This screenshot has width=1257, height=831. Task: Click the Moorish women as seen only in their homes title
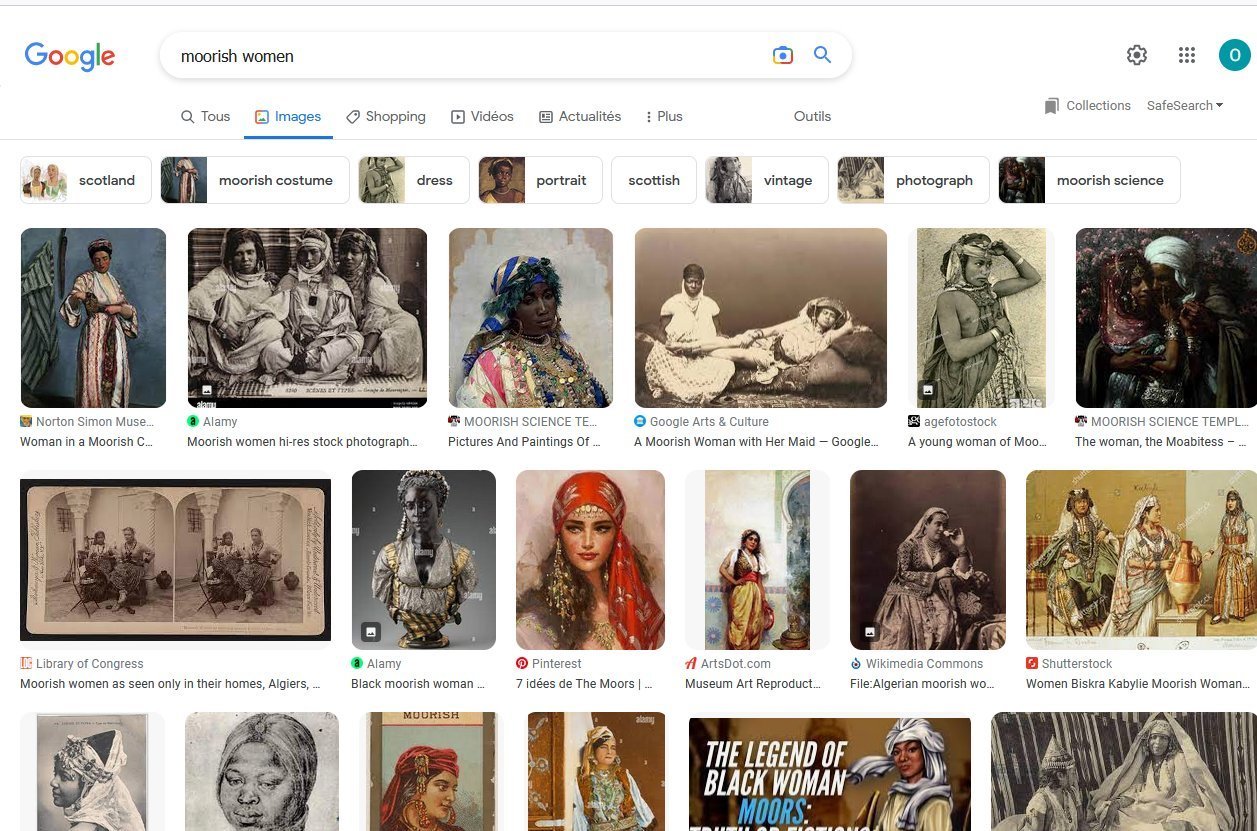(170, 684)
